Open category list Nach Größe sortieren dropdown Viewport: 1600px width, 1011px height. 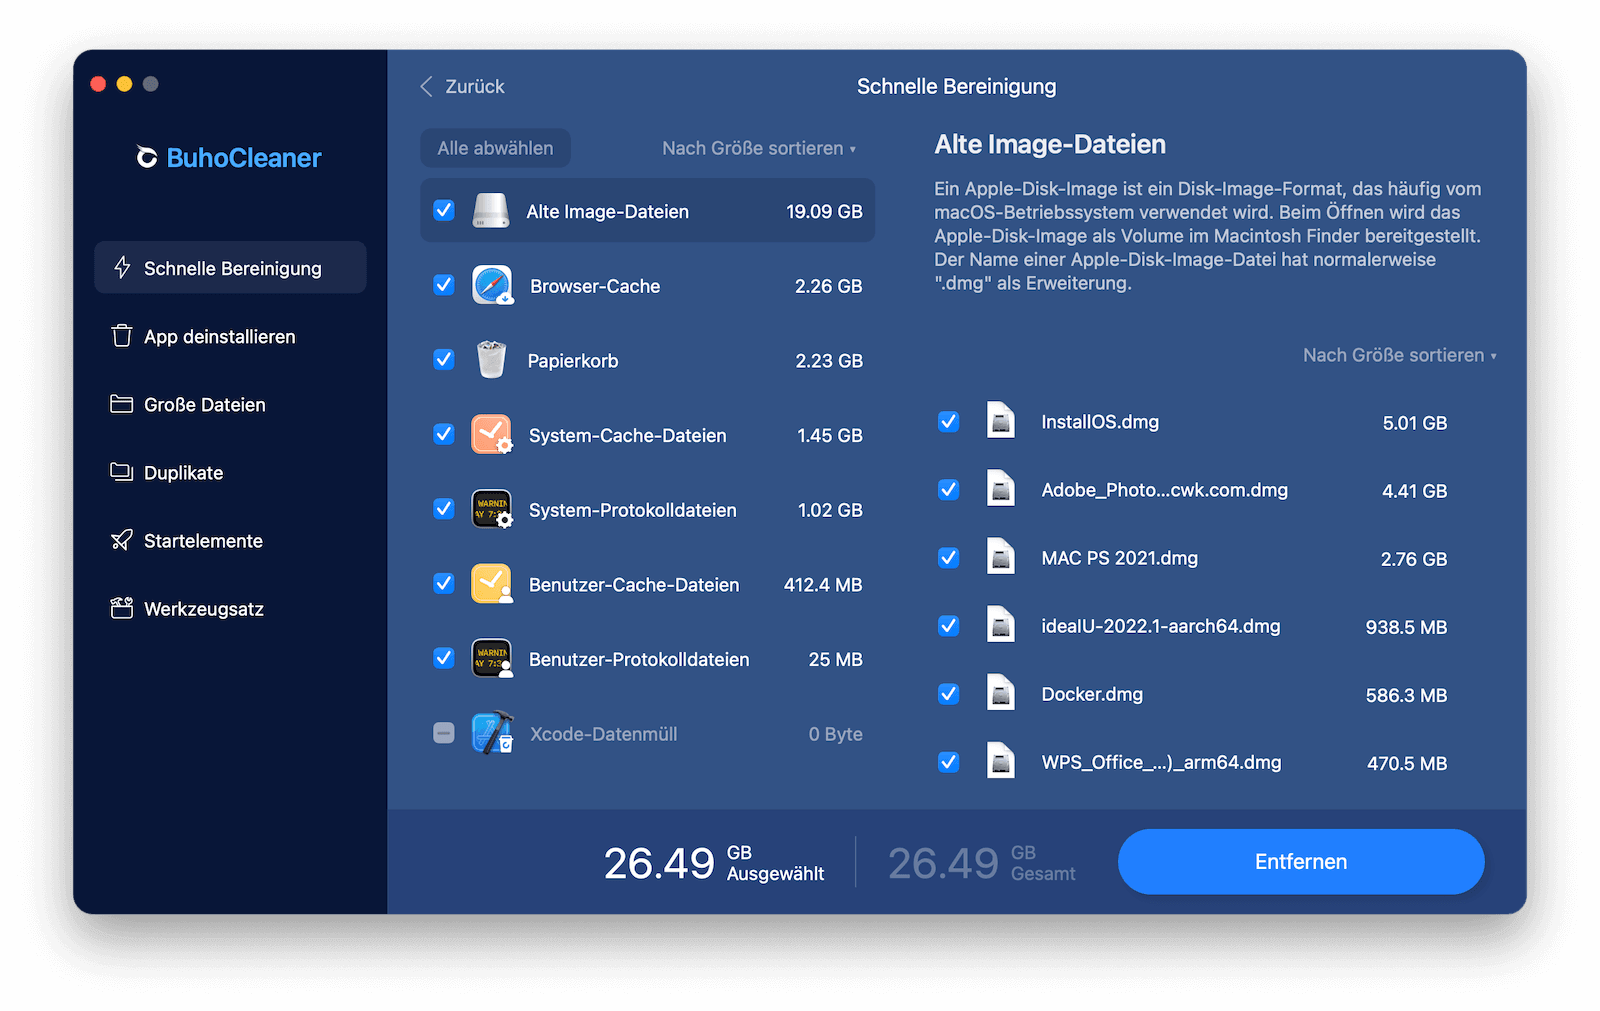[x=759, y=148]
